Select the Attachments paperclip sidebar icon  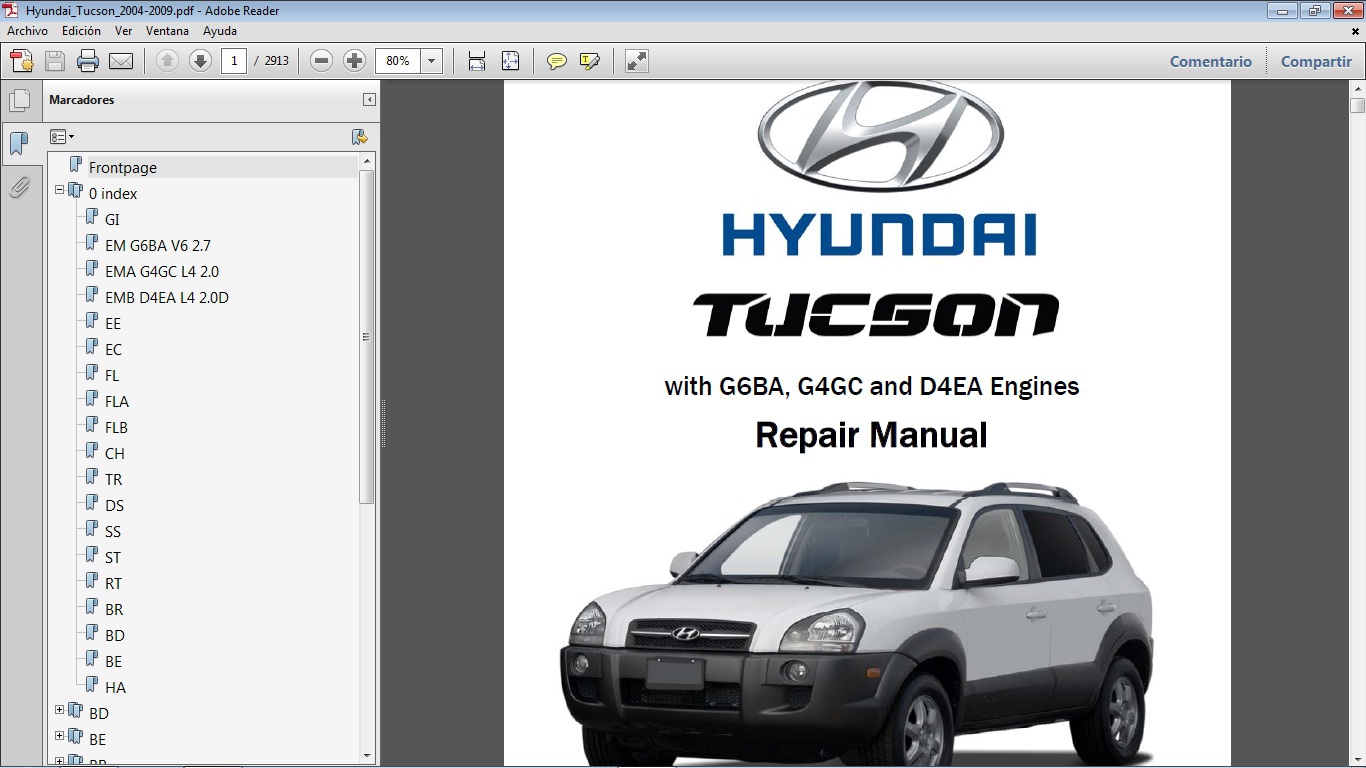(x=20, y=186)
